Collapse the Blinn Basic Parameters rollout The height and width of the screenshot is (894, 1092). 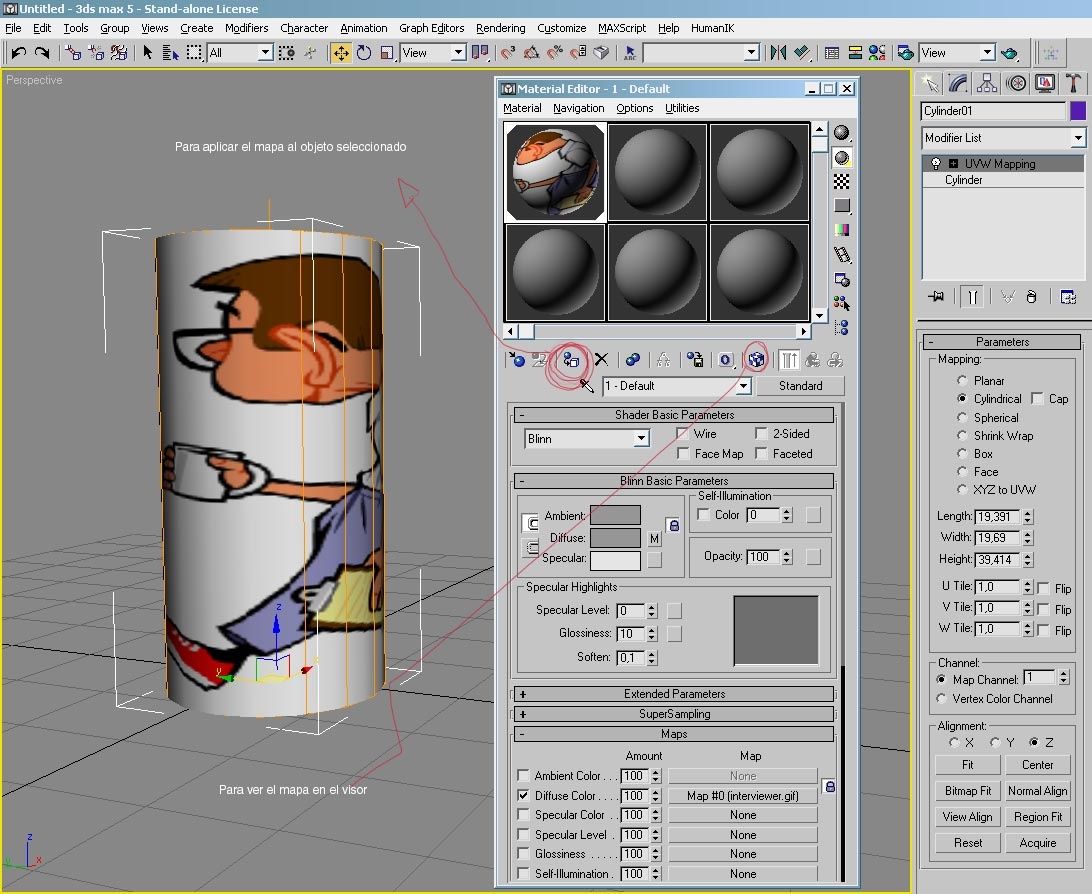point(673,480)
